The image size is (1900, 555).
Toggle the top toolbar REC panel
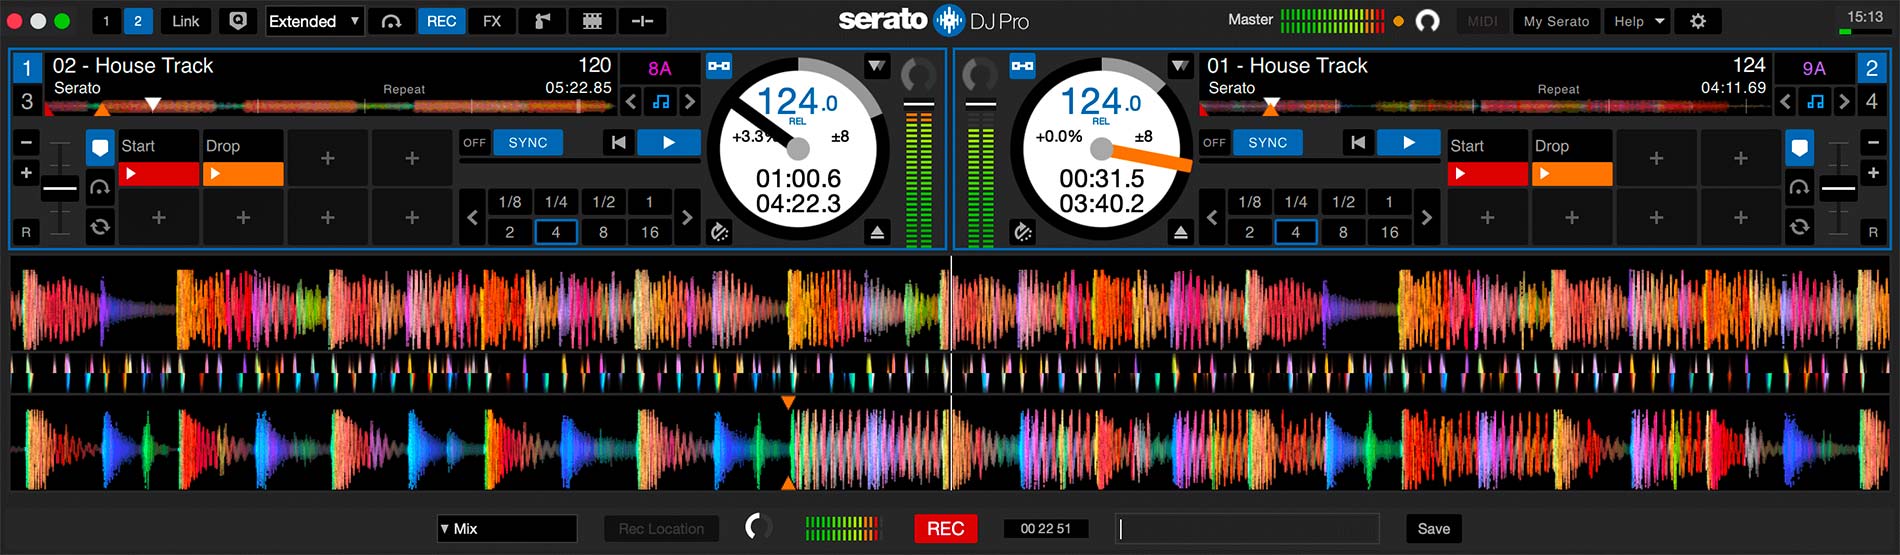[441, 21]
